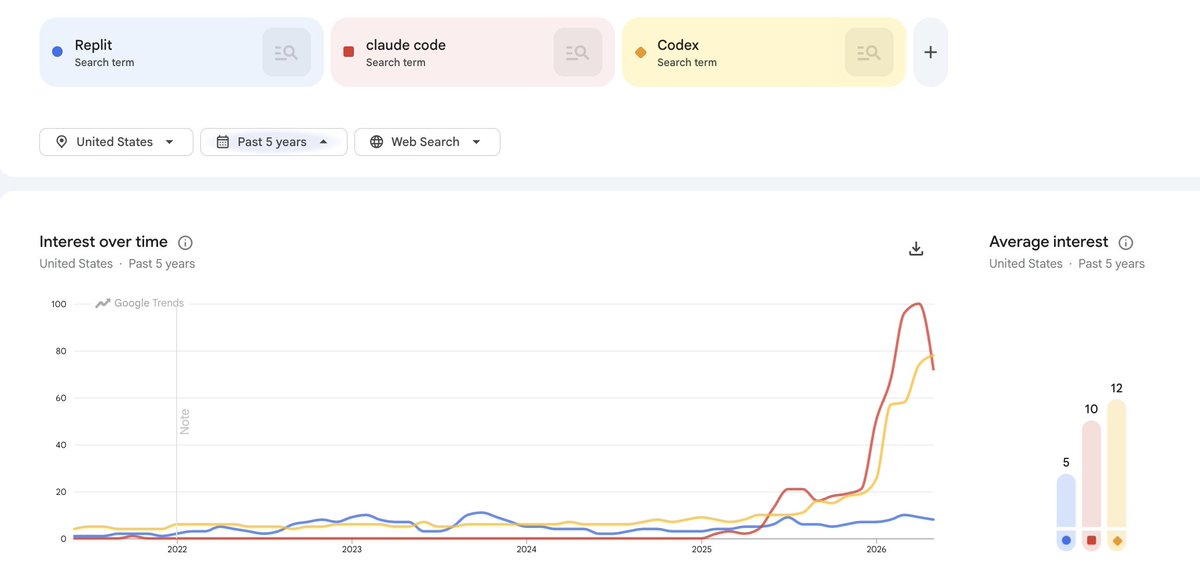This screenshot has height=583, width=1200.
Task: Click the 2025 label on the time axis
Action: point(701,549)
